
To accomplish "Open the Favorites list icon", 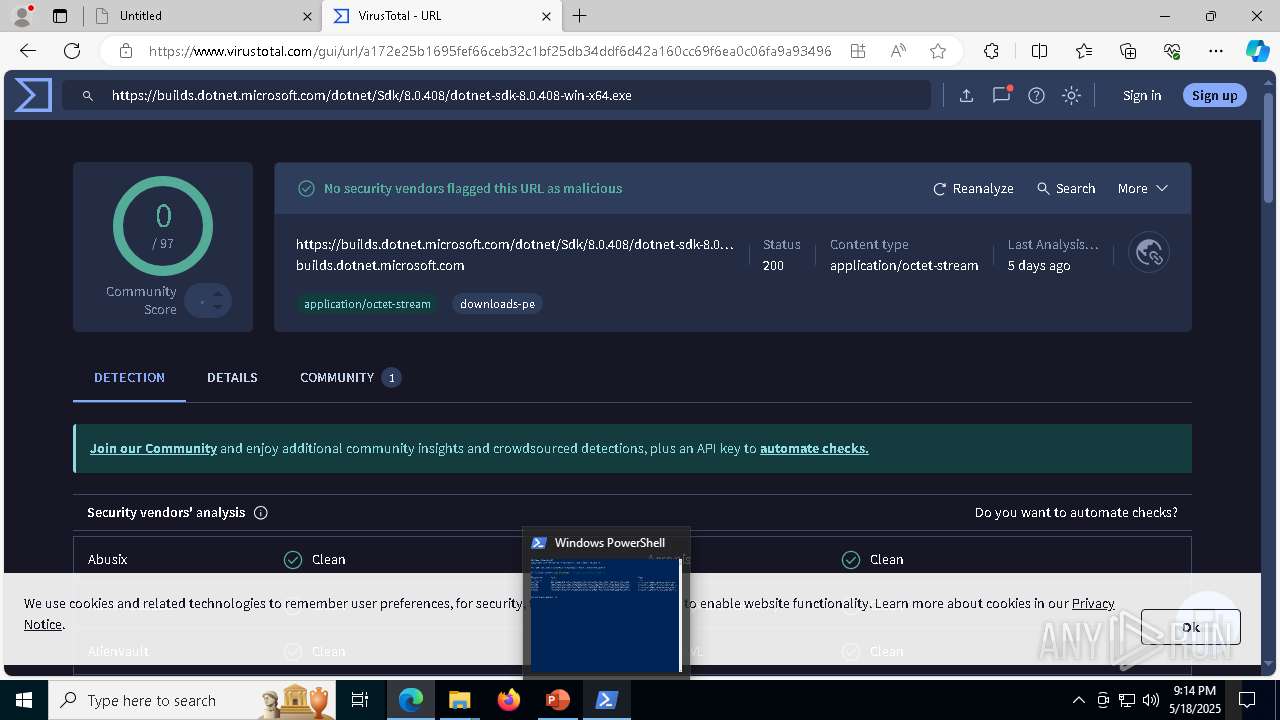I will 1084,51.
